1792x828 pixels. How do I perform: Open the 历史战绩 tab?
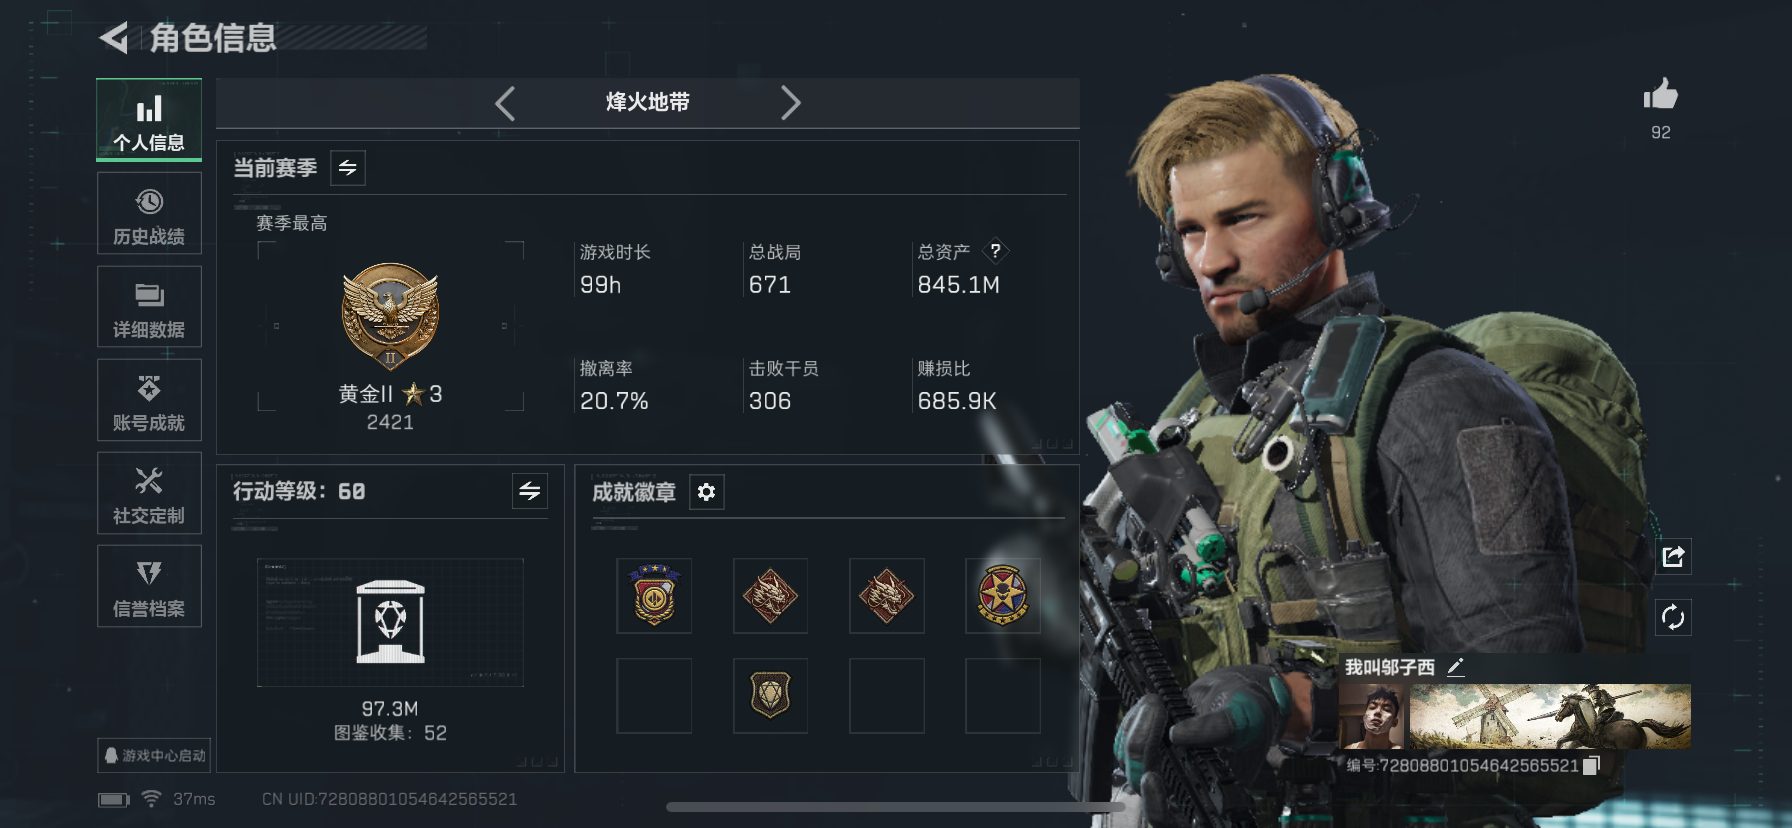click(149, 213)
